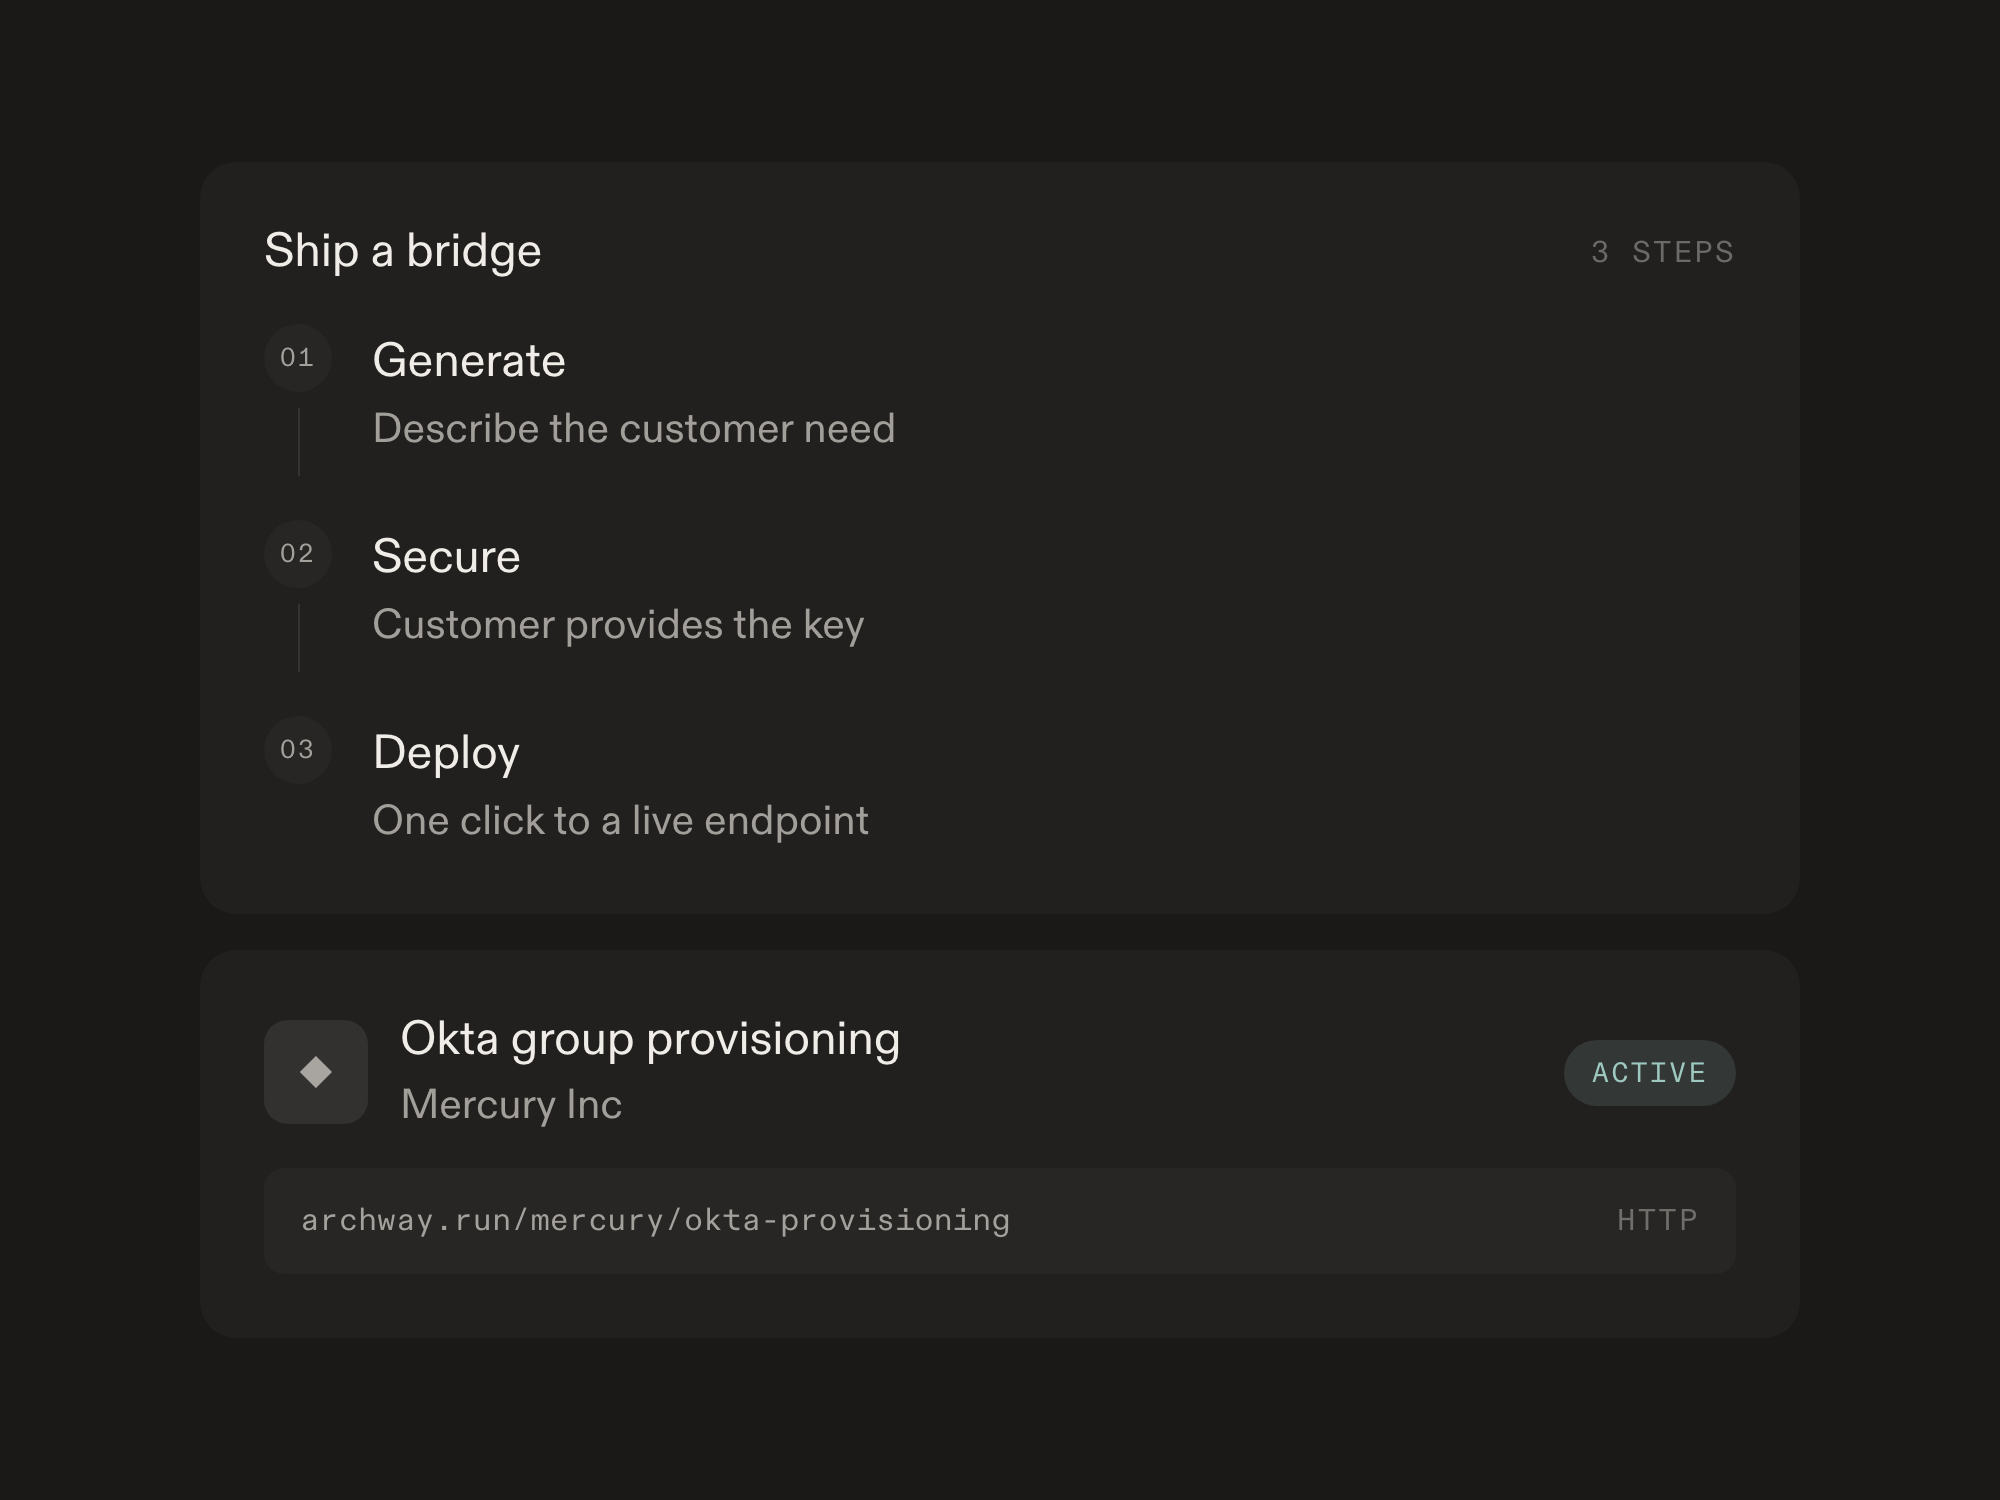The height and width of the screenshot is (1500, 2000).
Task: Click 'One click to a live endpoint'
Action: (620, 821)
